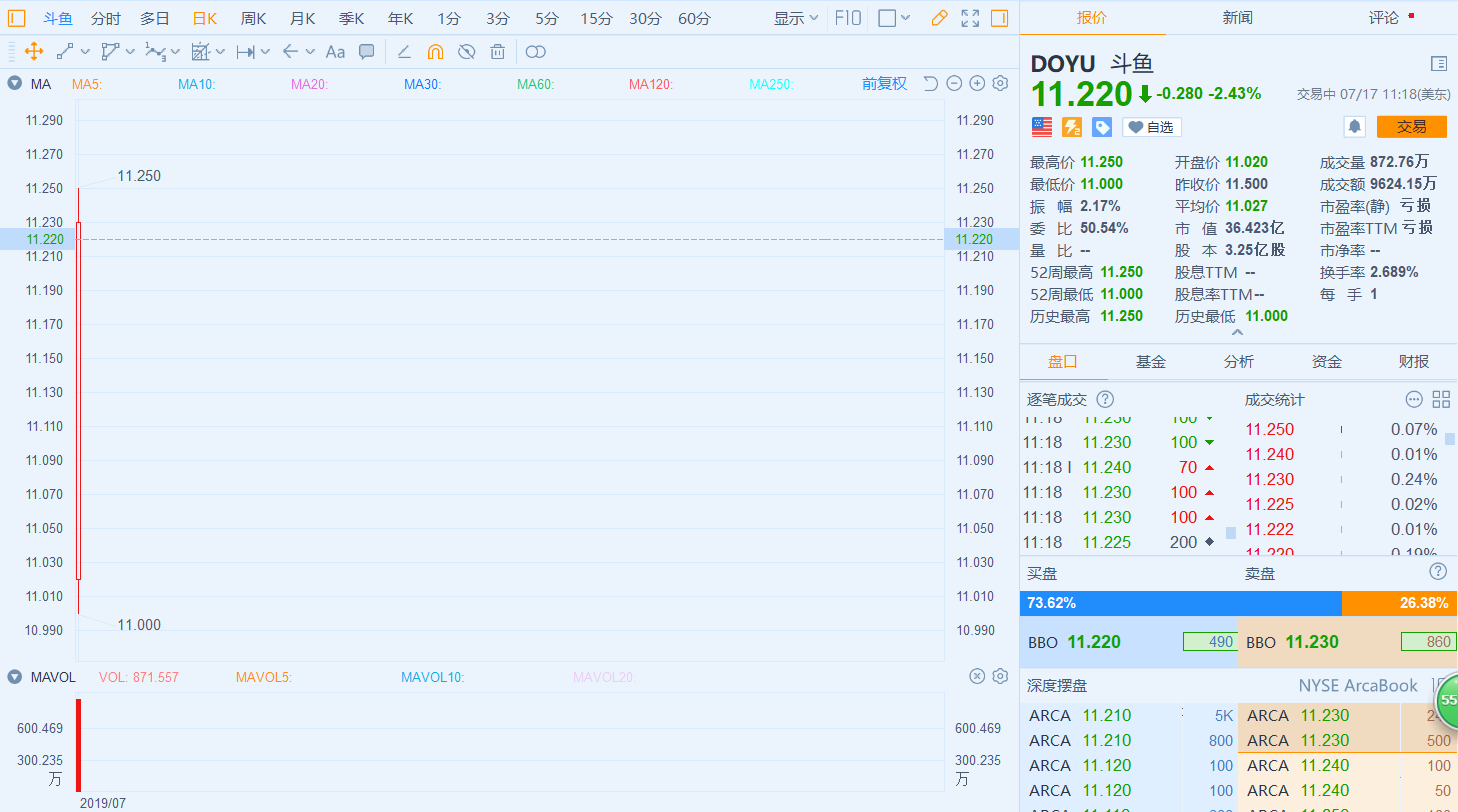Toggle the left sidebar panel icon
The image size is (1458, 812).
click(16, 18)
